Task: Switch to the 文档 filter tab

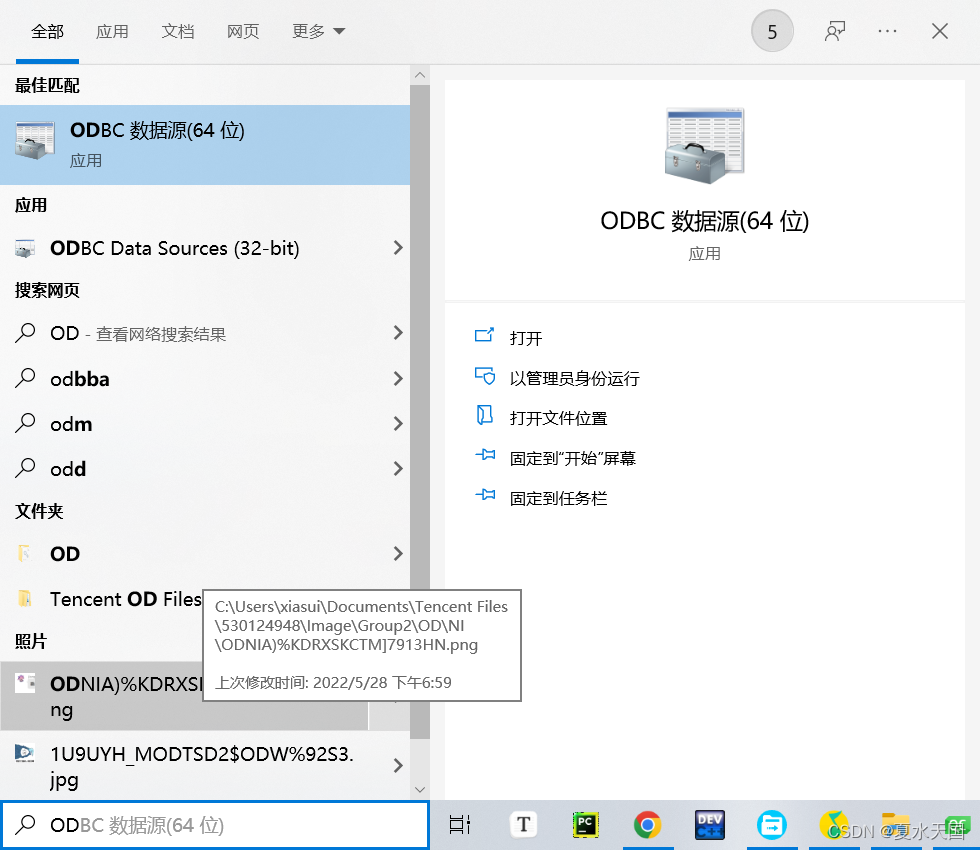Action: click(178, 31)
